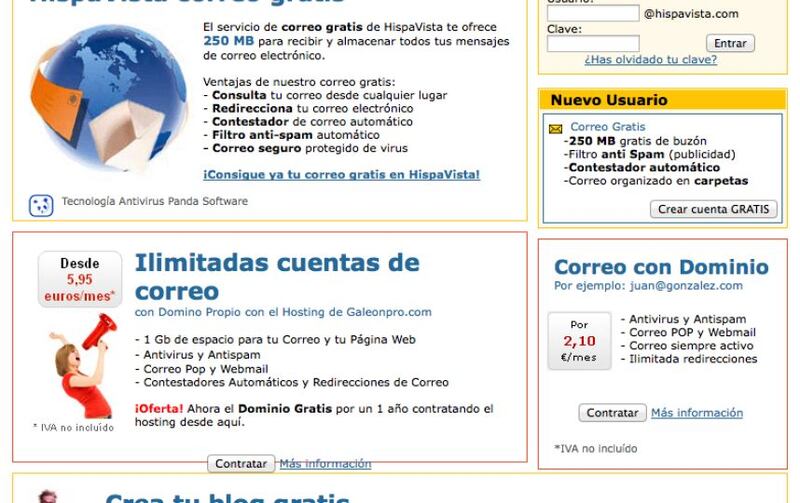Click the globe with envelopes image

coord(111,97)
